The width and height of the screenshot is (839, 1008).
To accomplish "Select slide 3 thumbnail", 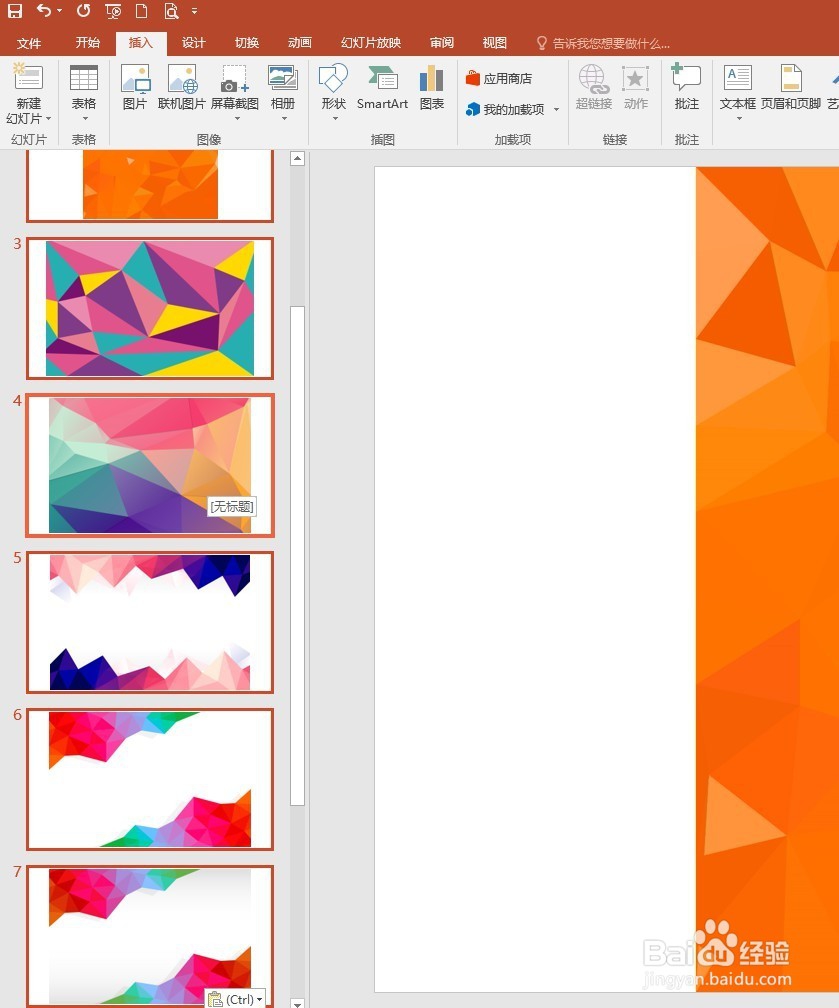I will point(150,309).
